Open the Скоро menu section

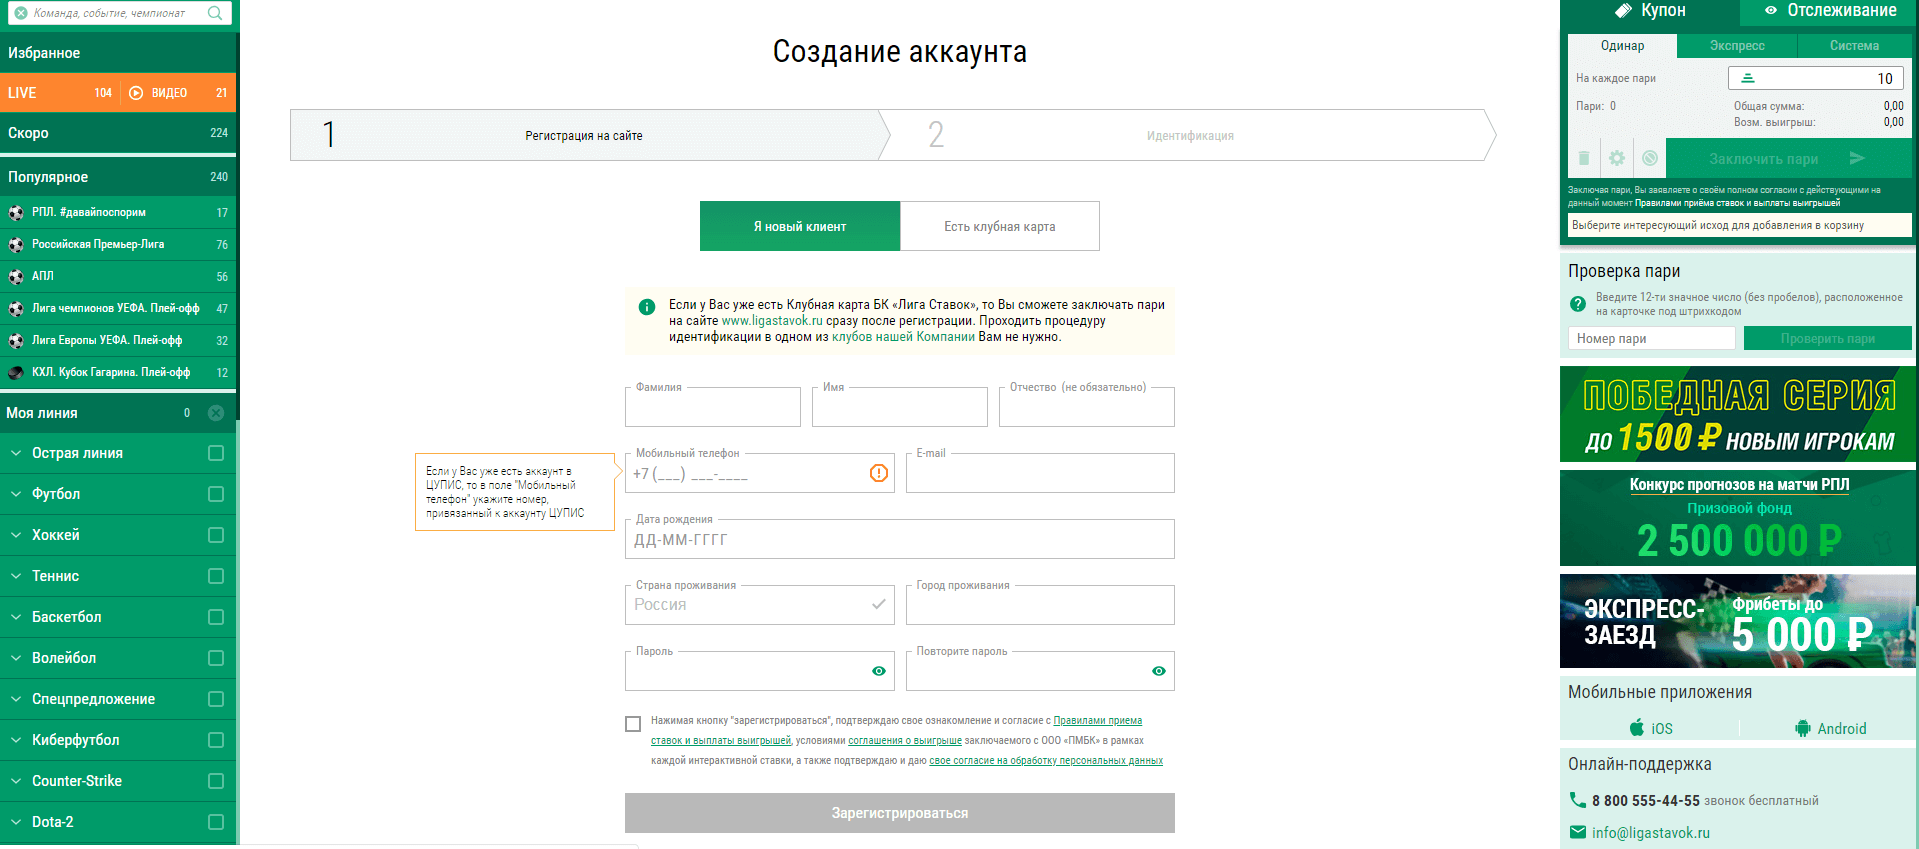tap(118, 133)
